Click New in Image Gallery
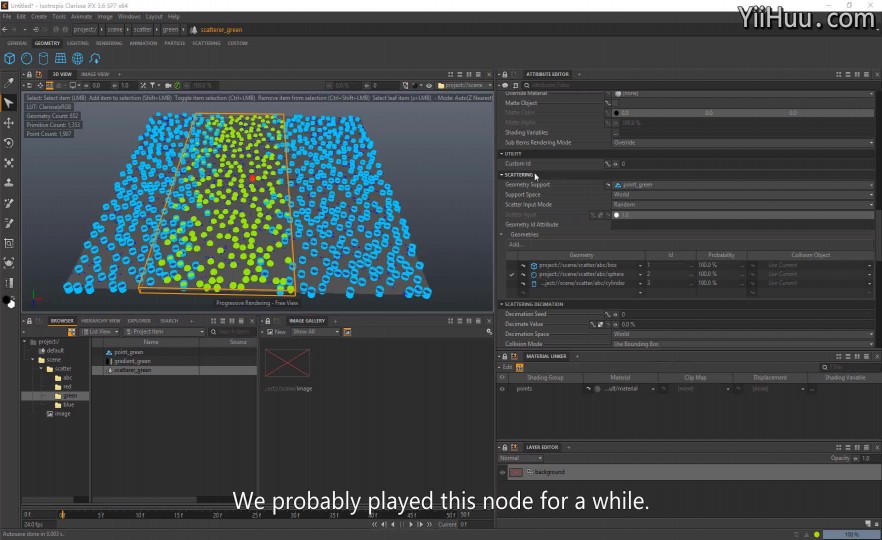882x540 pixels. point(276,332)
